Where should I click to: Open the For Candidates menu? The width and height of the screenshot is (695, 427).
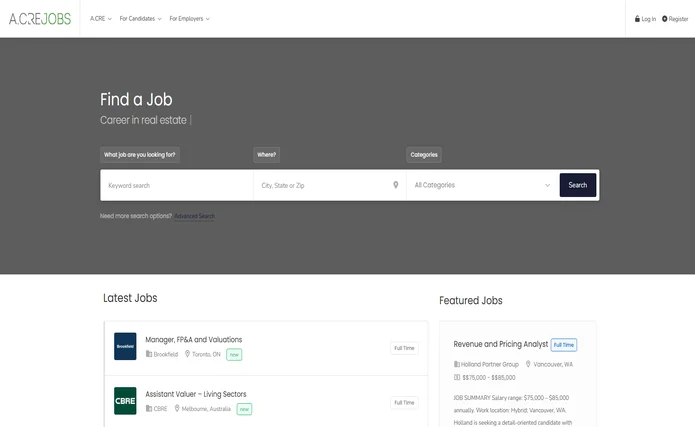tap(140, 19)
